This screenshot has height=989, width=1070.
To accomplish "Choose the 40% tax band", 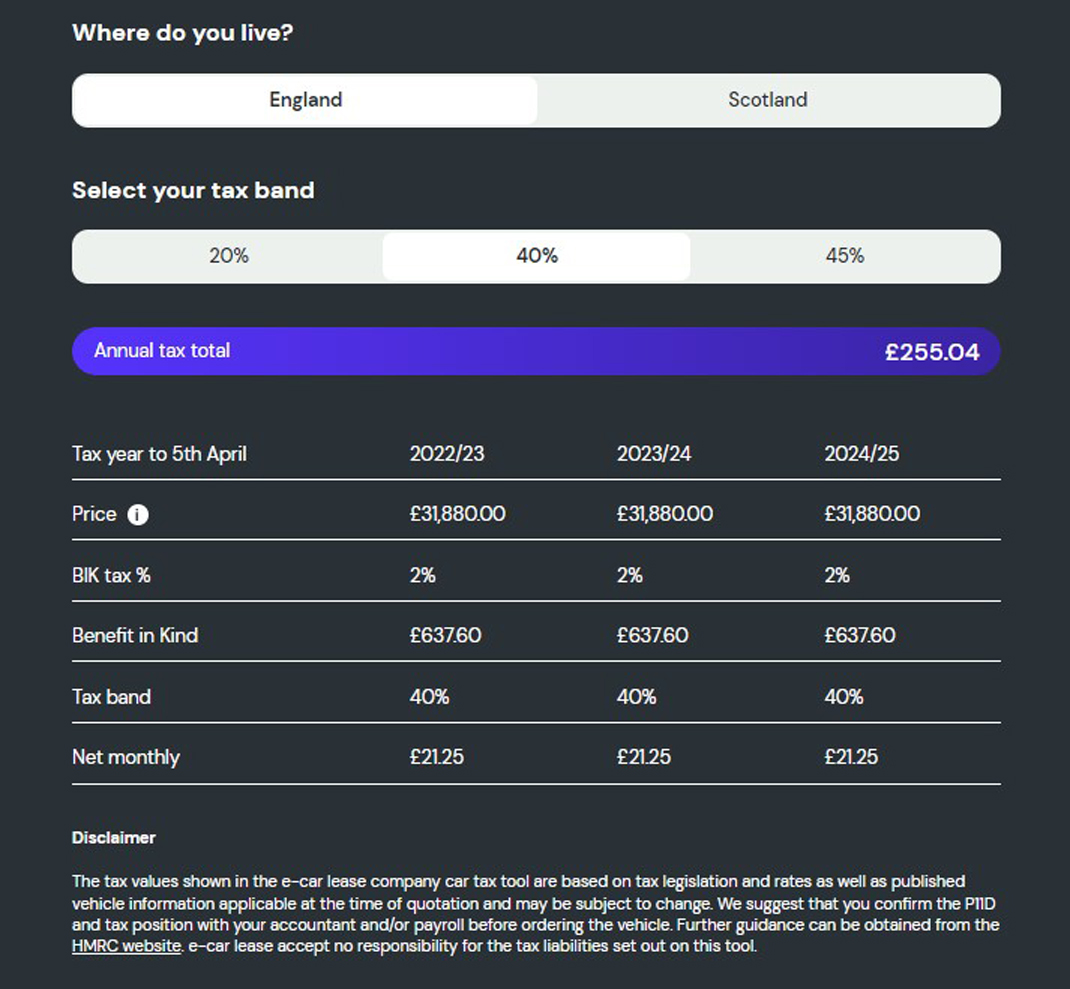I will click(x=536, y=256).
